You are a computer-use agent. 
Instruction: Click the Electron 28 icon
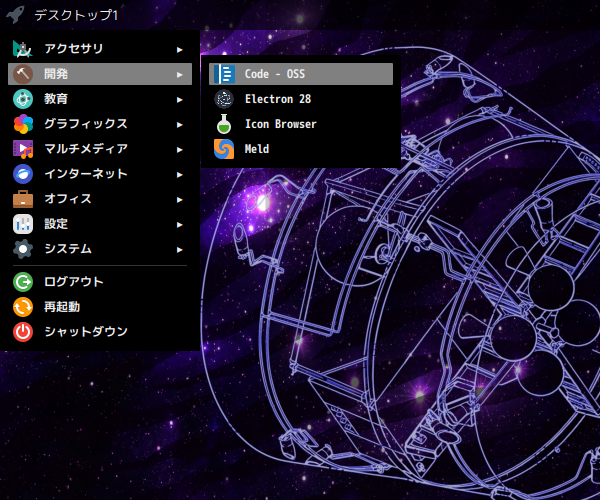pyautogui.click(x=224, y=99)
